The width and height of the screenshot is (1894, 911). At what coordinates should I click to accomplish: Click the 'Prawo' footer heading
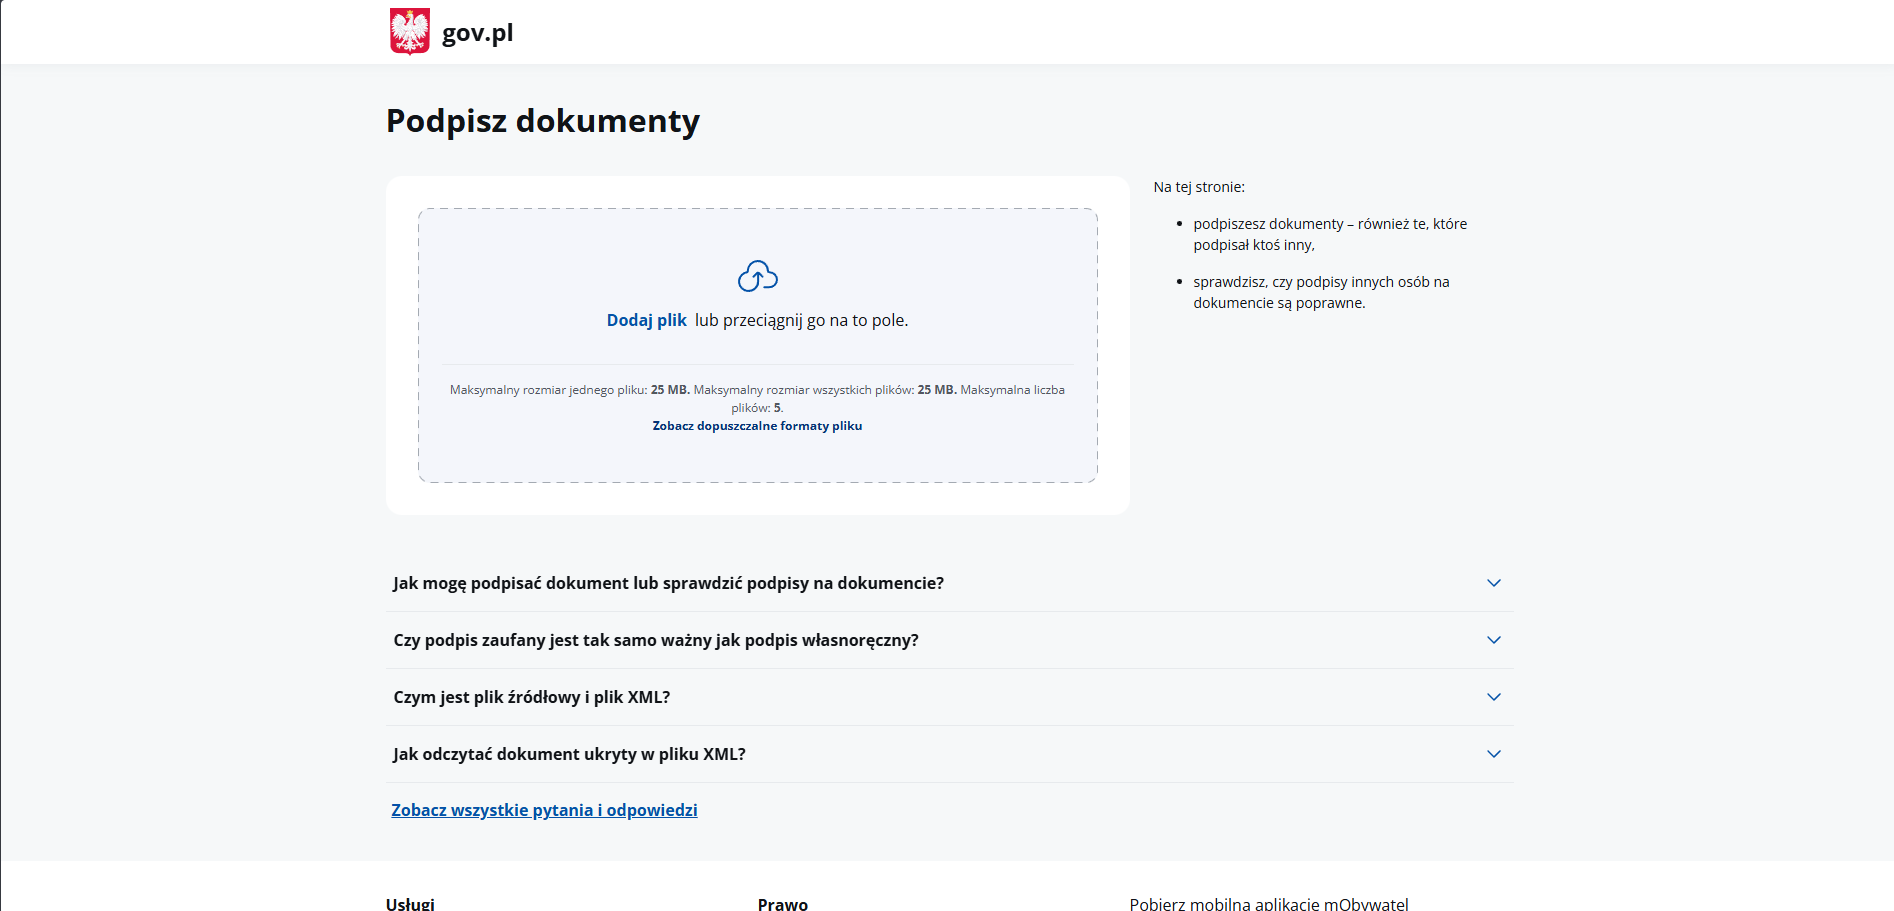click(782, 903)
